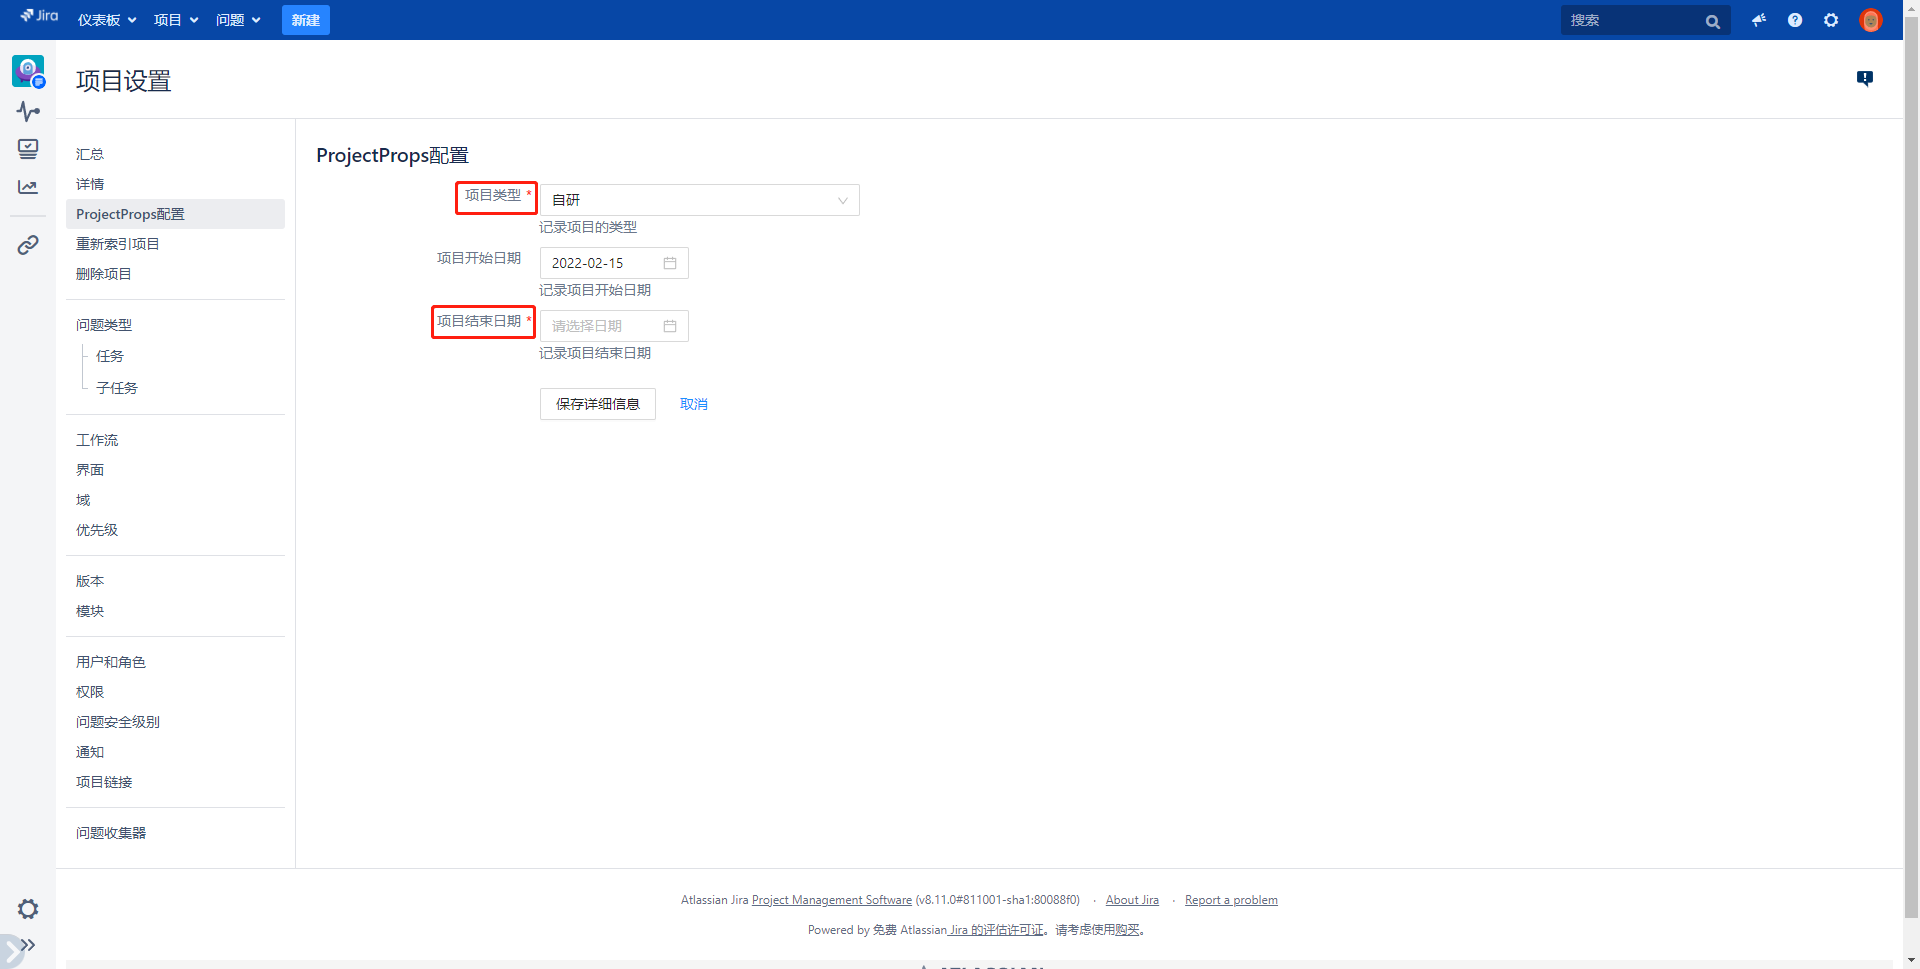The image size is (1920, 969).
Task: Open the reports chart icon in sidebar
Action: [28, 187]
